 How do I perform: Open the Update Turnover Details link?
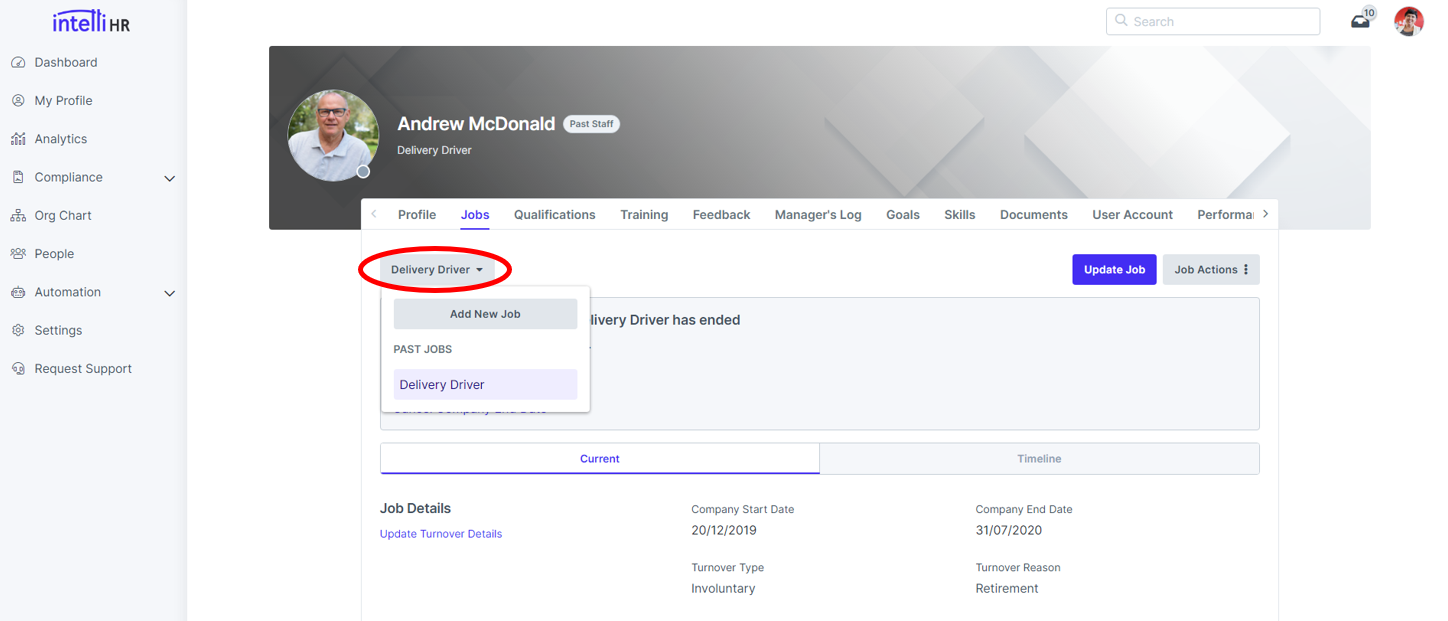point(441,534)
